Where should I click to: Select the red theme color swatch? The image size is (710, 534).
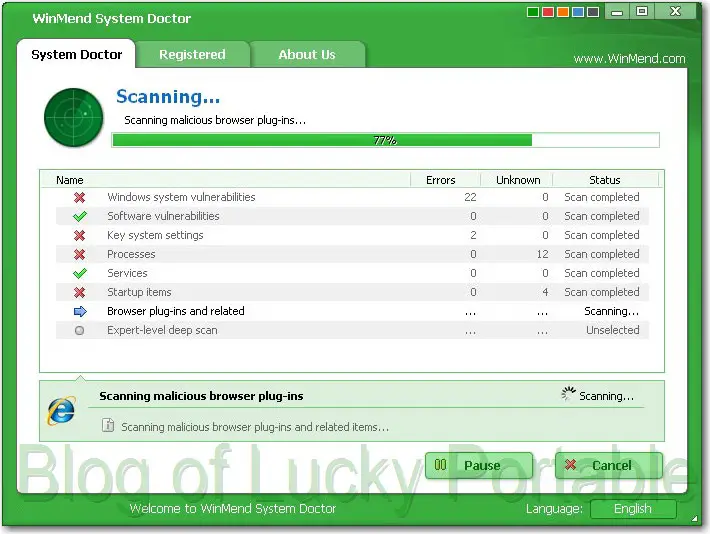pos(548,12)
